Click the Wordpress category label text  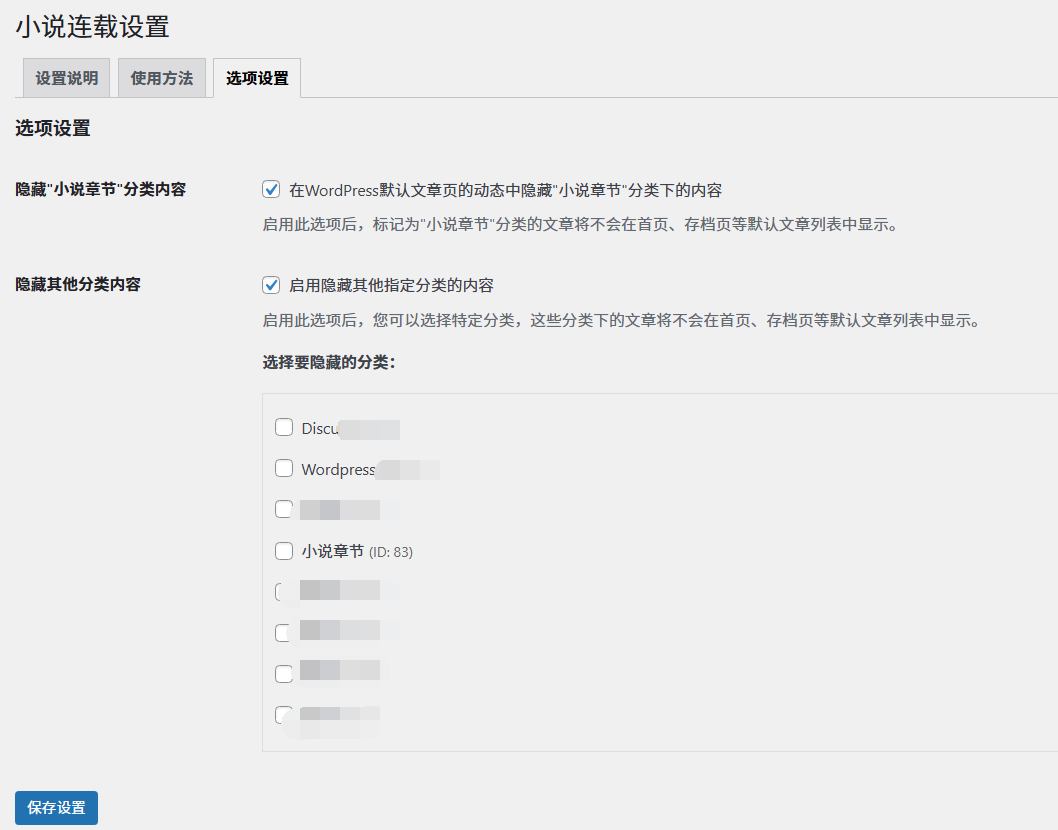(x=338, y=469)
